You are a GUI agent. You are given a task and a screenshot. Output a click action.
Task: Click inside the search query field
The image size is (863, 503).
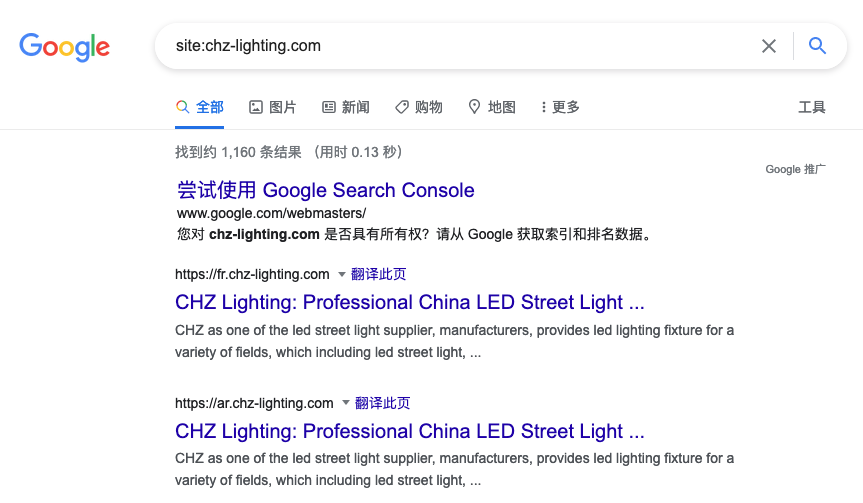pyautogui.click(x=450, y=46)
